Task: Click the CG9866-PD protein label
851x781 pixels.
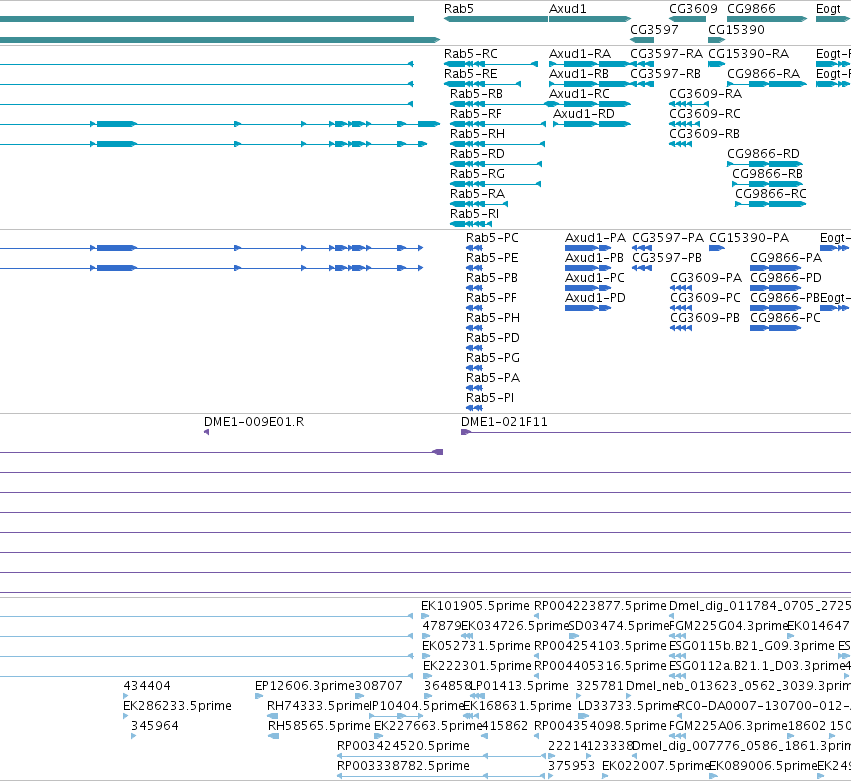Action: 786,278
